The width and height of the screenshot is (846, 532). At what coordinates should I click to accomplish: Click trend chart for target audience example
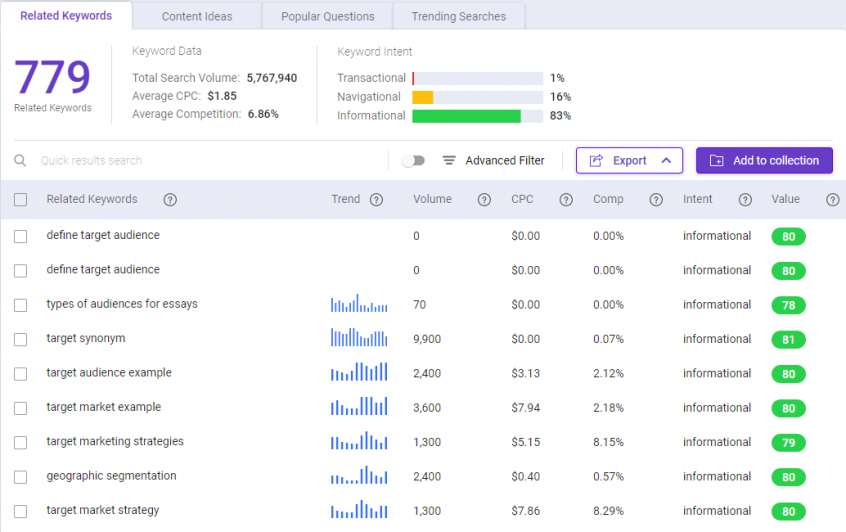pyautogui.click(x=359, y=371)
